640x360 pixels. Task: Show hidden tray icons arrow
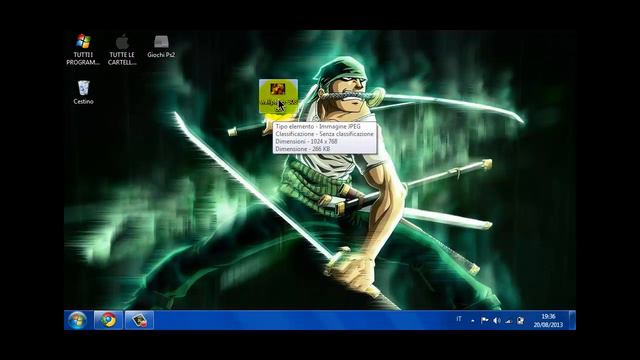coord(472,321)
